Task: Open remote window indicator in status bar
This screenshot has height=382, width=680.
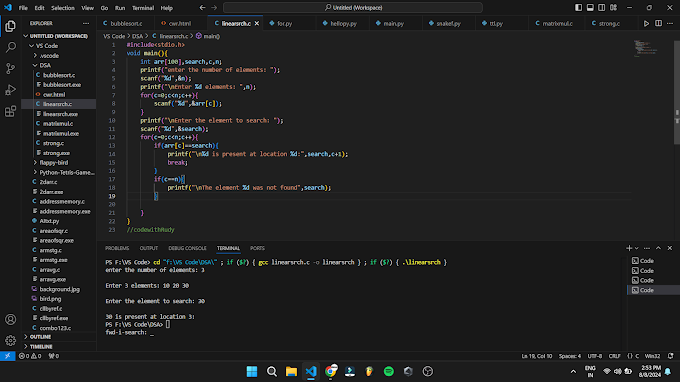Action: (7, 356)
